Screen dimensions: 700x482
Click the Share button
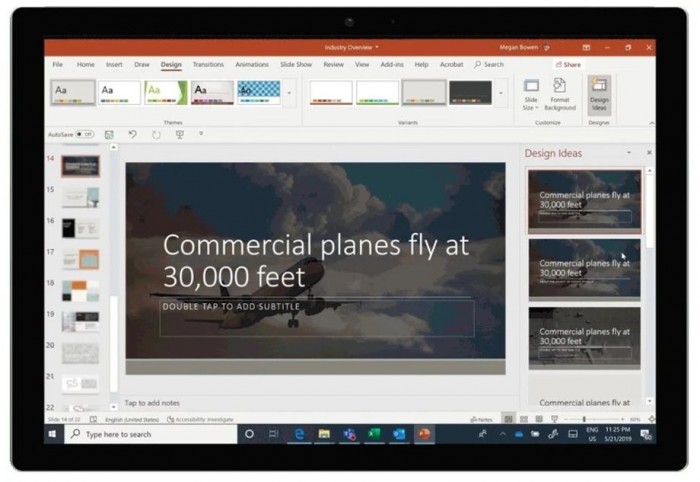(x=569, y=64)
